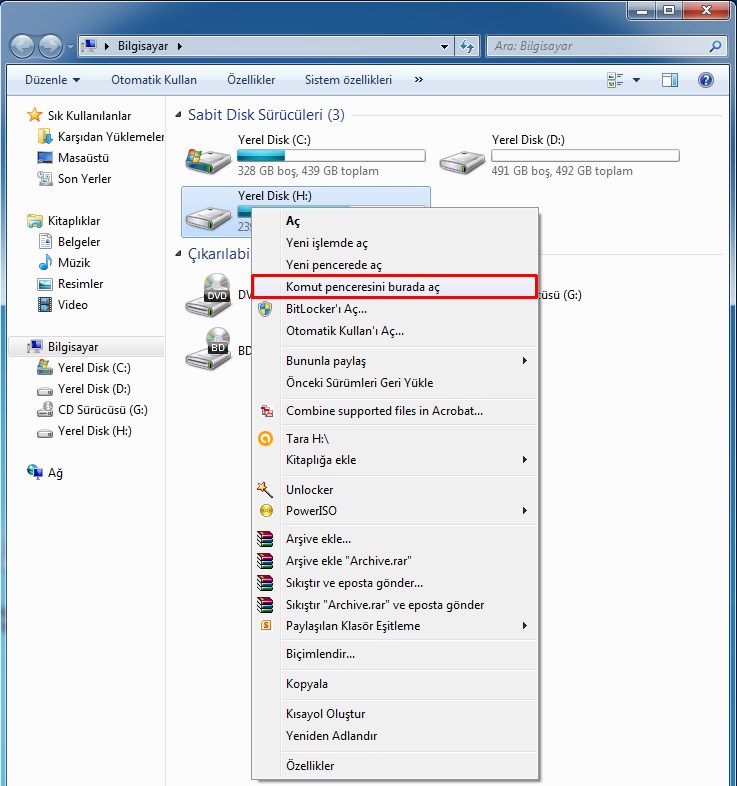
Task: Click the Back navigation arrow
Action: (23, 46)
